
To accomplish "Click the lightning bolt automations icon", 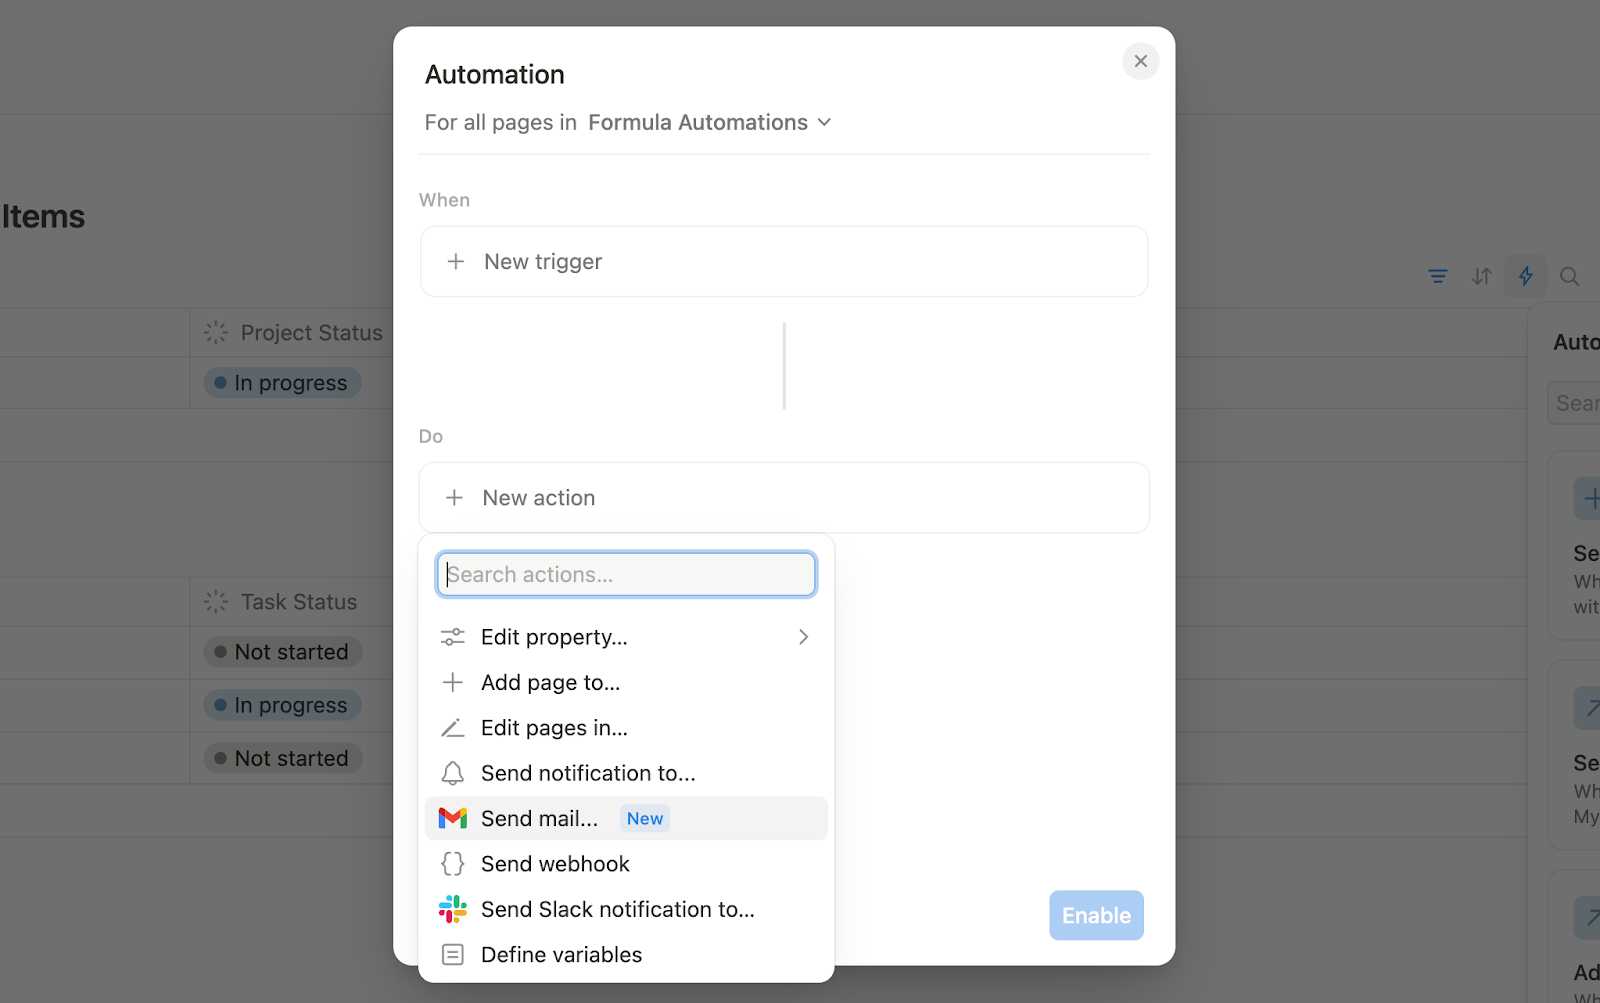I will click(x=1526, y=276).
